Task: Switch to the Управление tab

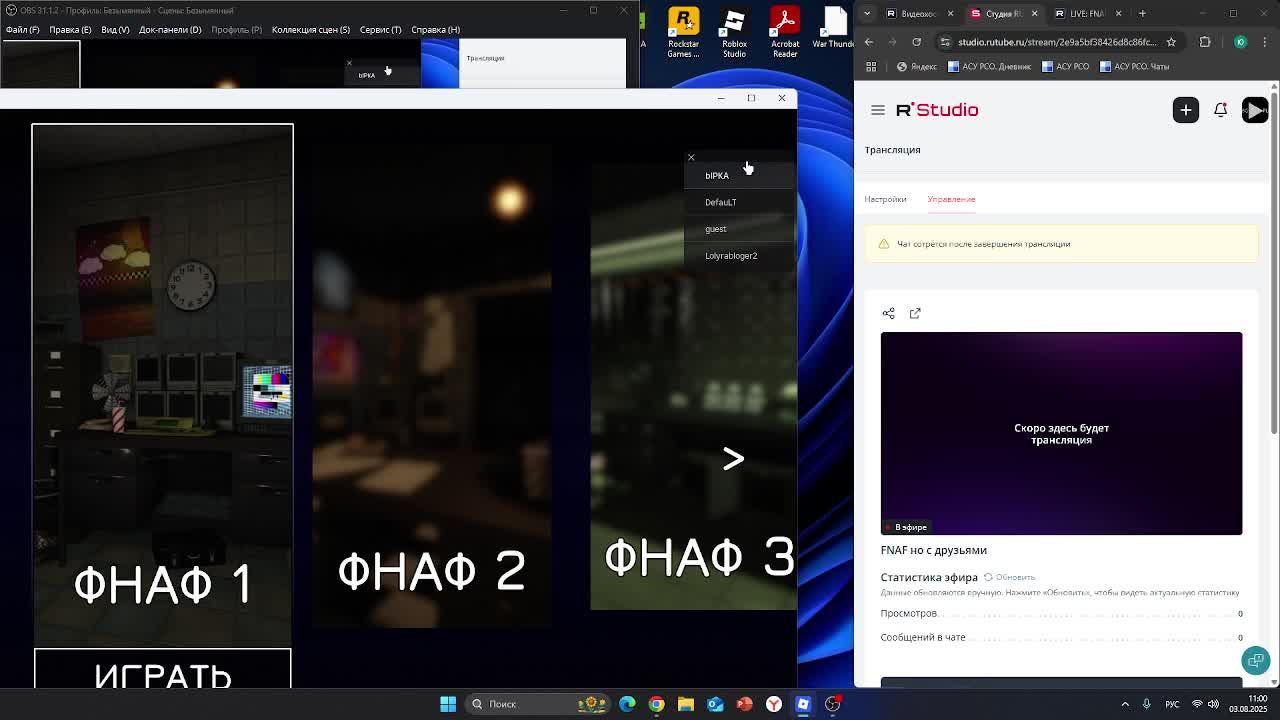Action: 951,199
